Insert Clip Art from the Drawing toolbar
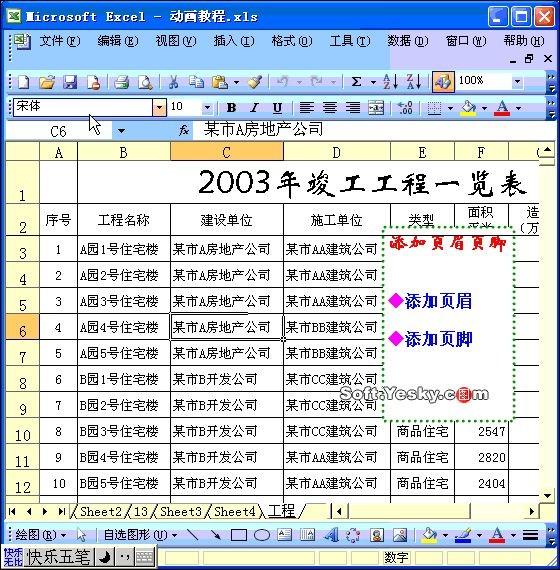This screenshot has width=560, height=570. 377,535
